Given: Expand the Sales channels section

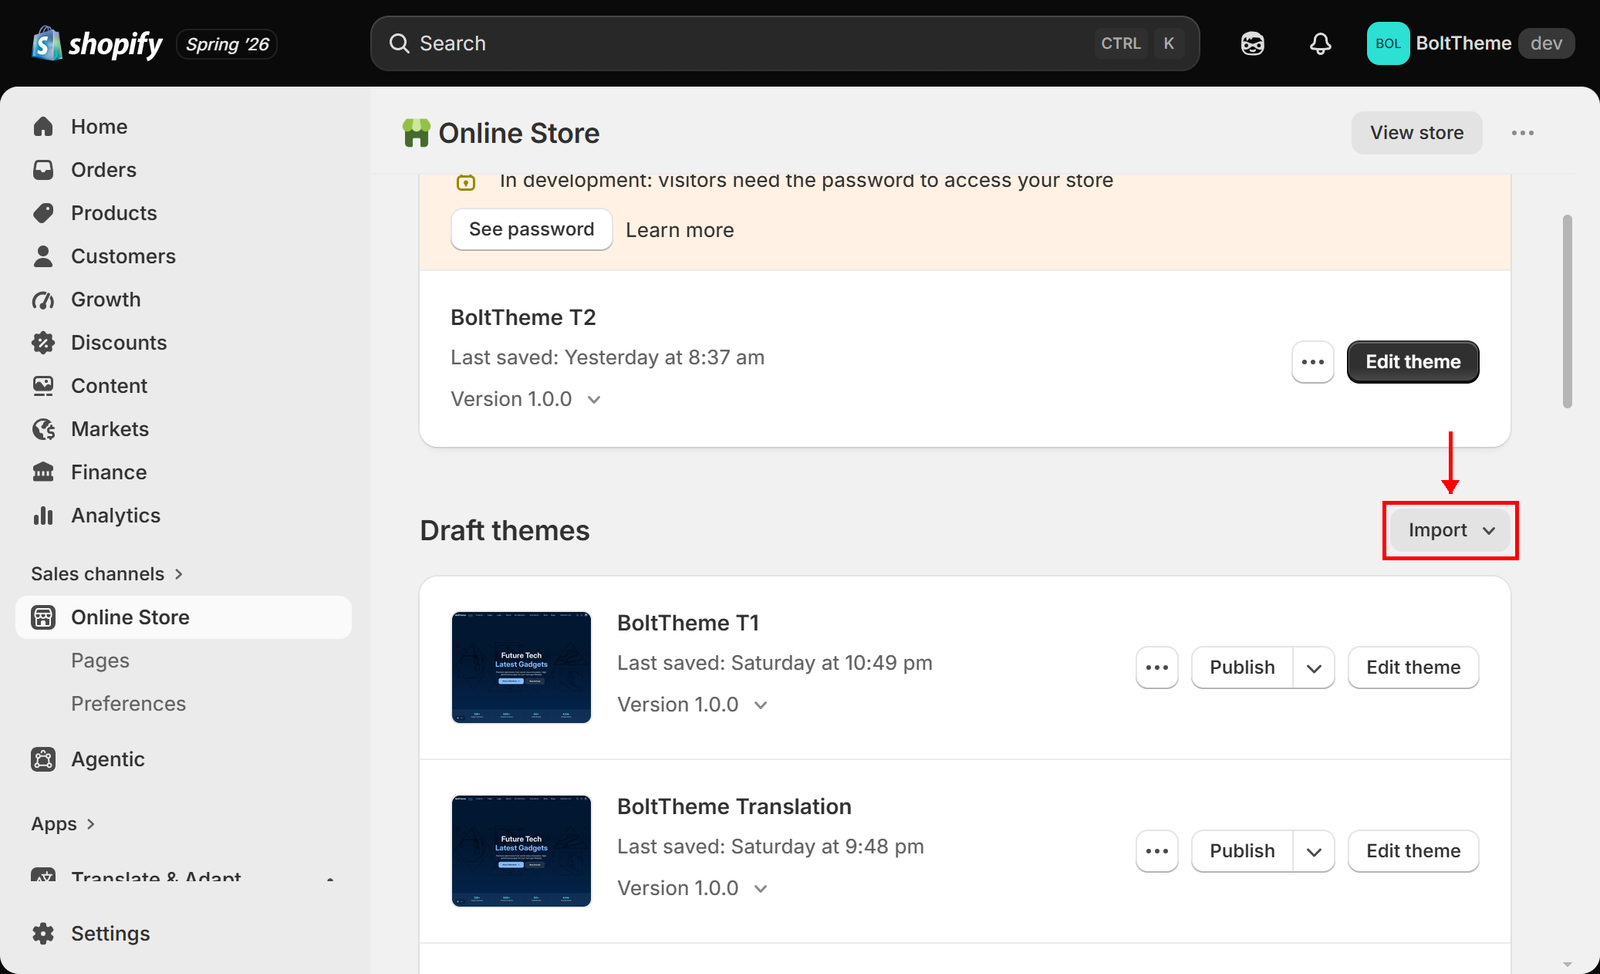Looking at the screenshot, I should tap(107, 574).
